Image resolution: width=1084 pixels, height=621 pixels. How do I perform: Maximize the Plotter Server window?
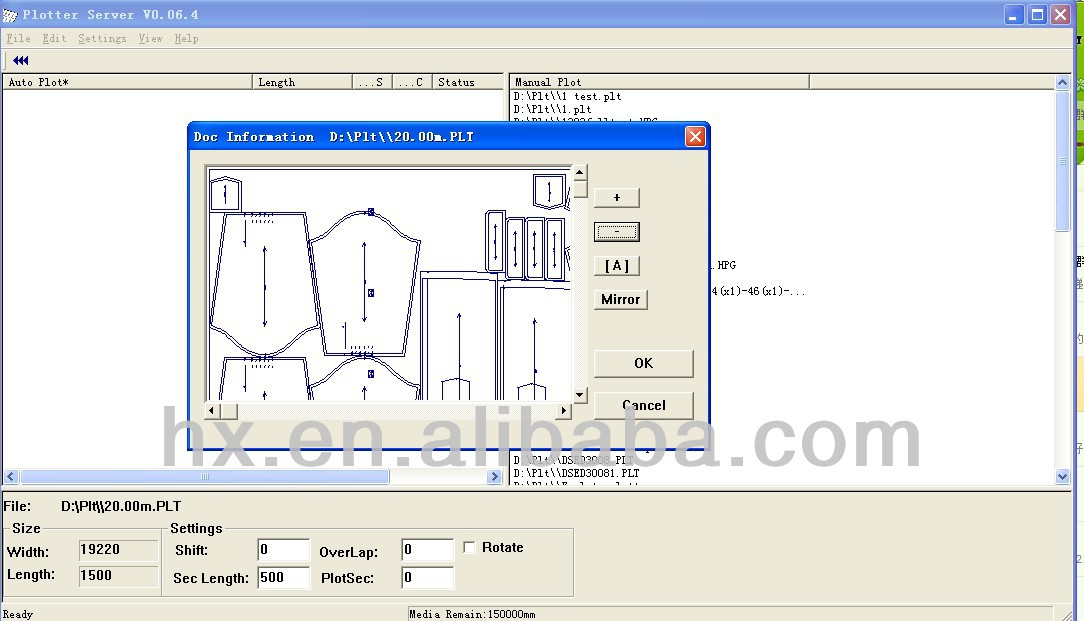pyautogui.click(x=1037, y=15)
